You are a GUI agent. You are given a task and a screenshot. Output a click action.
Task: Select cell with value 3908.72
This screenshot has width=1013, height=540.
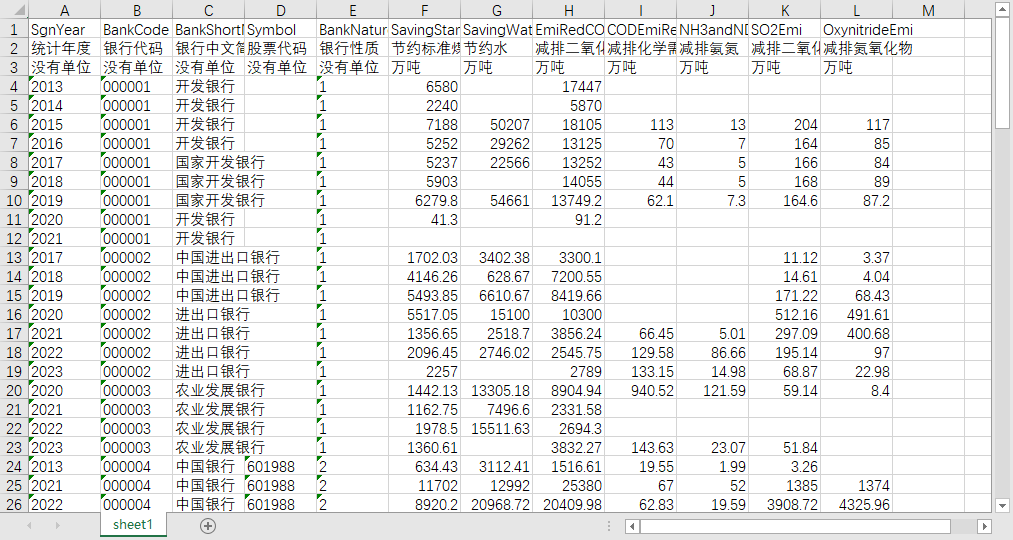(785, 504)
